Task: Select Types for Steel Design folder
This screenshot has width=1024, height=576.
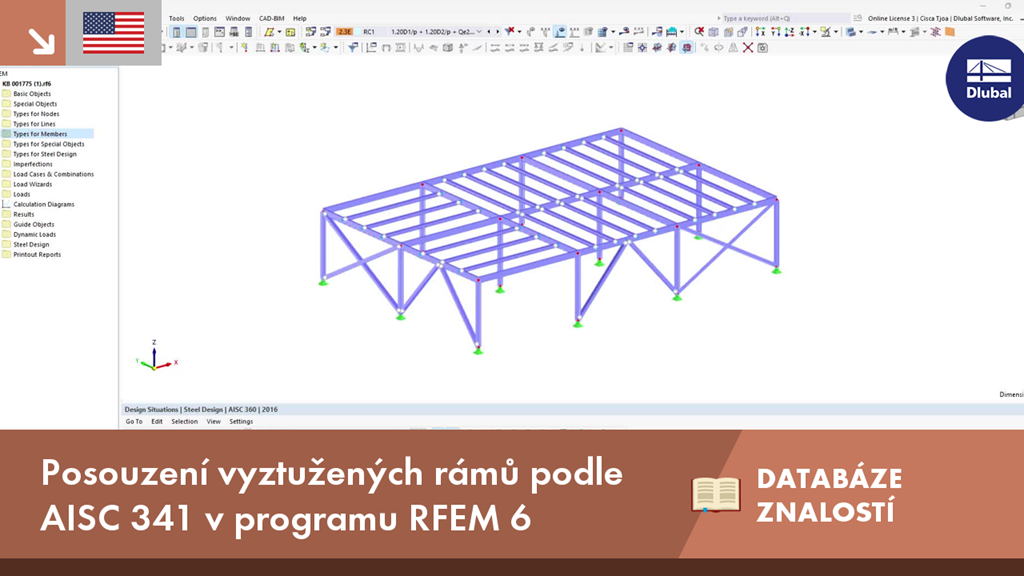Action: [45, 154]
